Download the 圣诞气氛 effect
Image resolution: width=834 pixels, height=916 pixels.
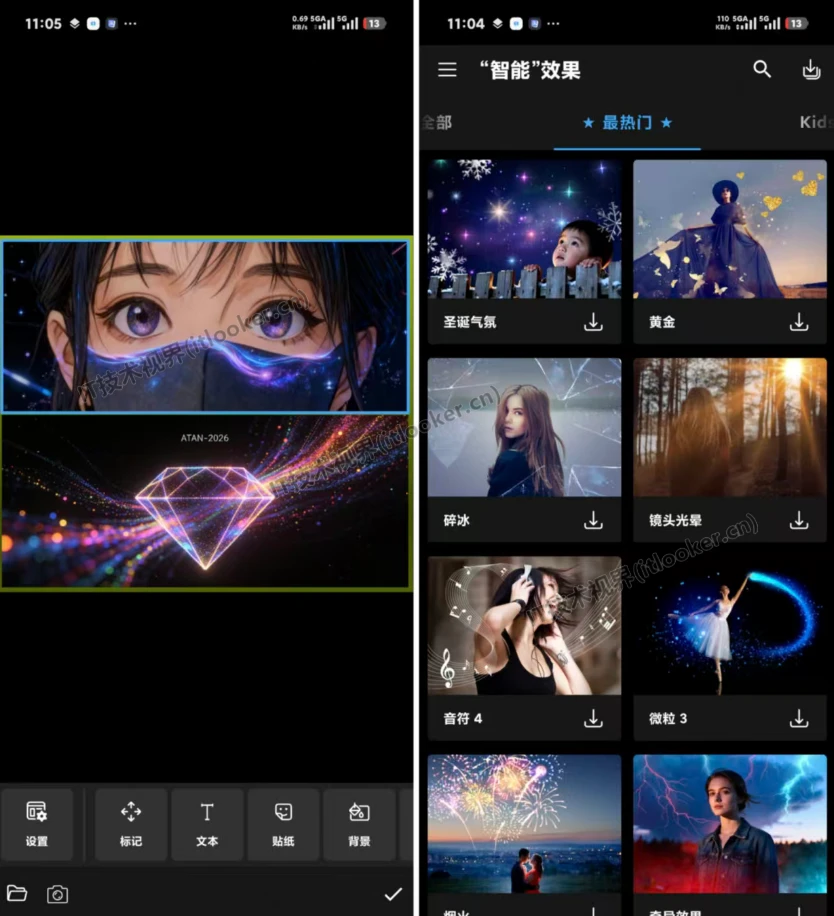[x=594, y=322]
